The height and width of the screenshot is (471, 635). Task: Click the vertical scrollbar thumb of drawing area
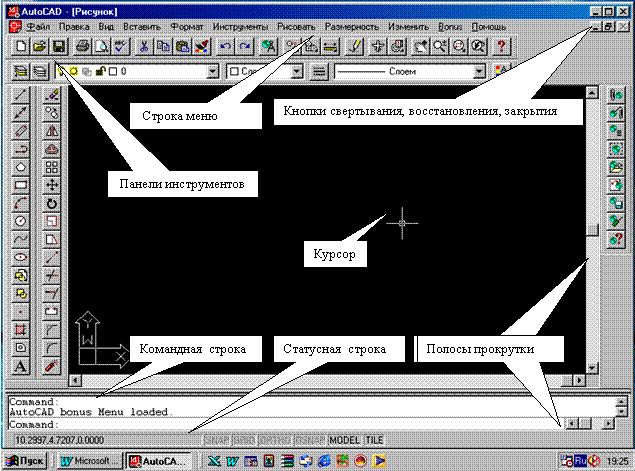coord(592,230)
